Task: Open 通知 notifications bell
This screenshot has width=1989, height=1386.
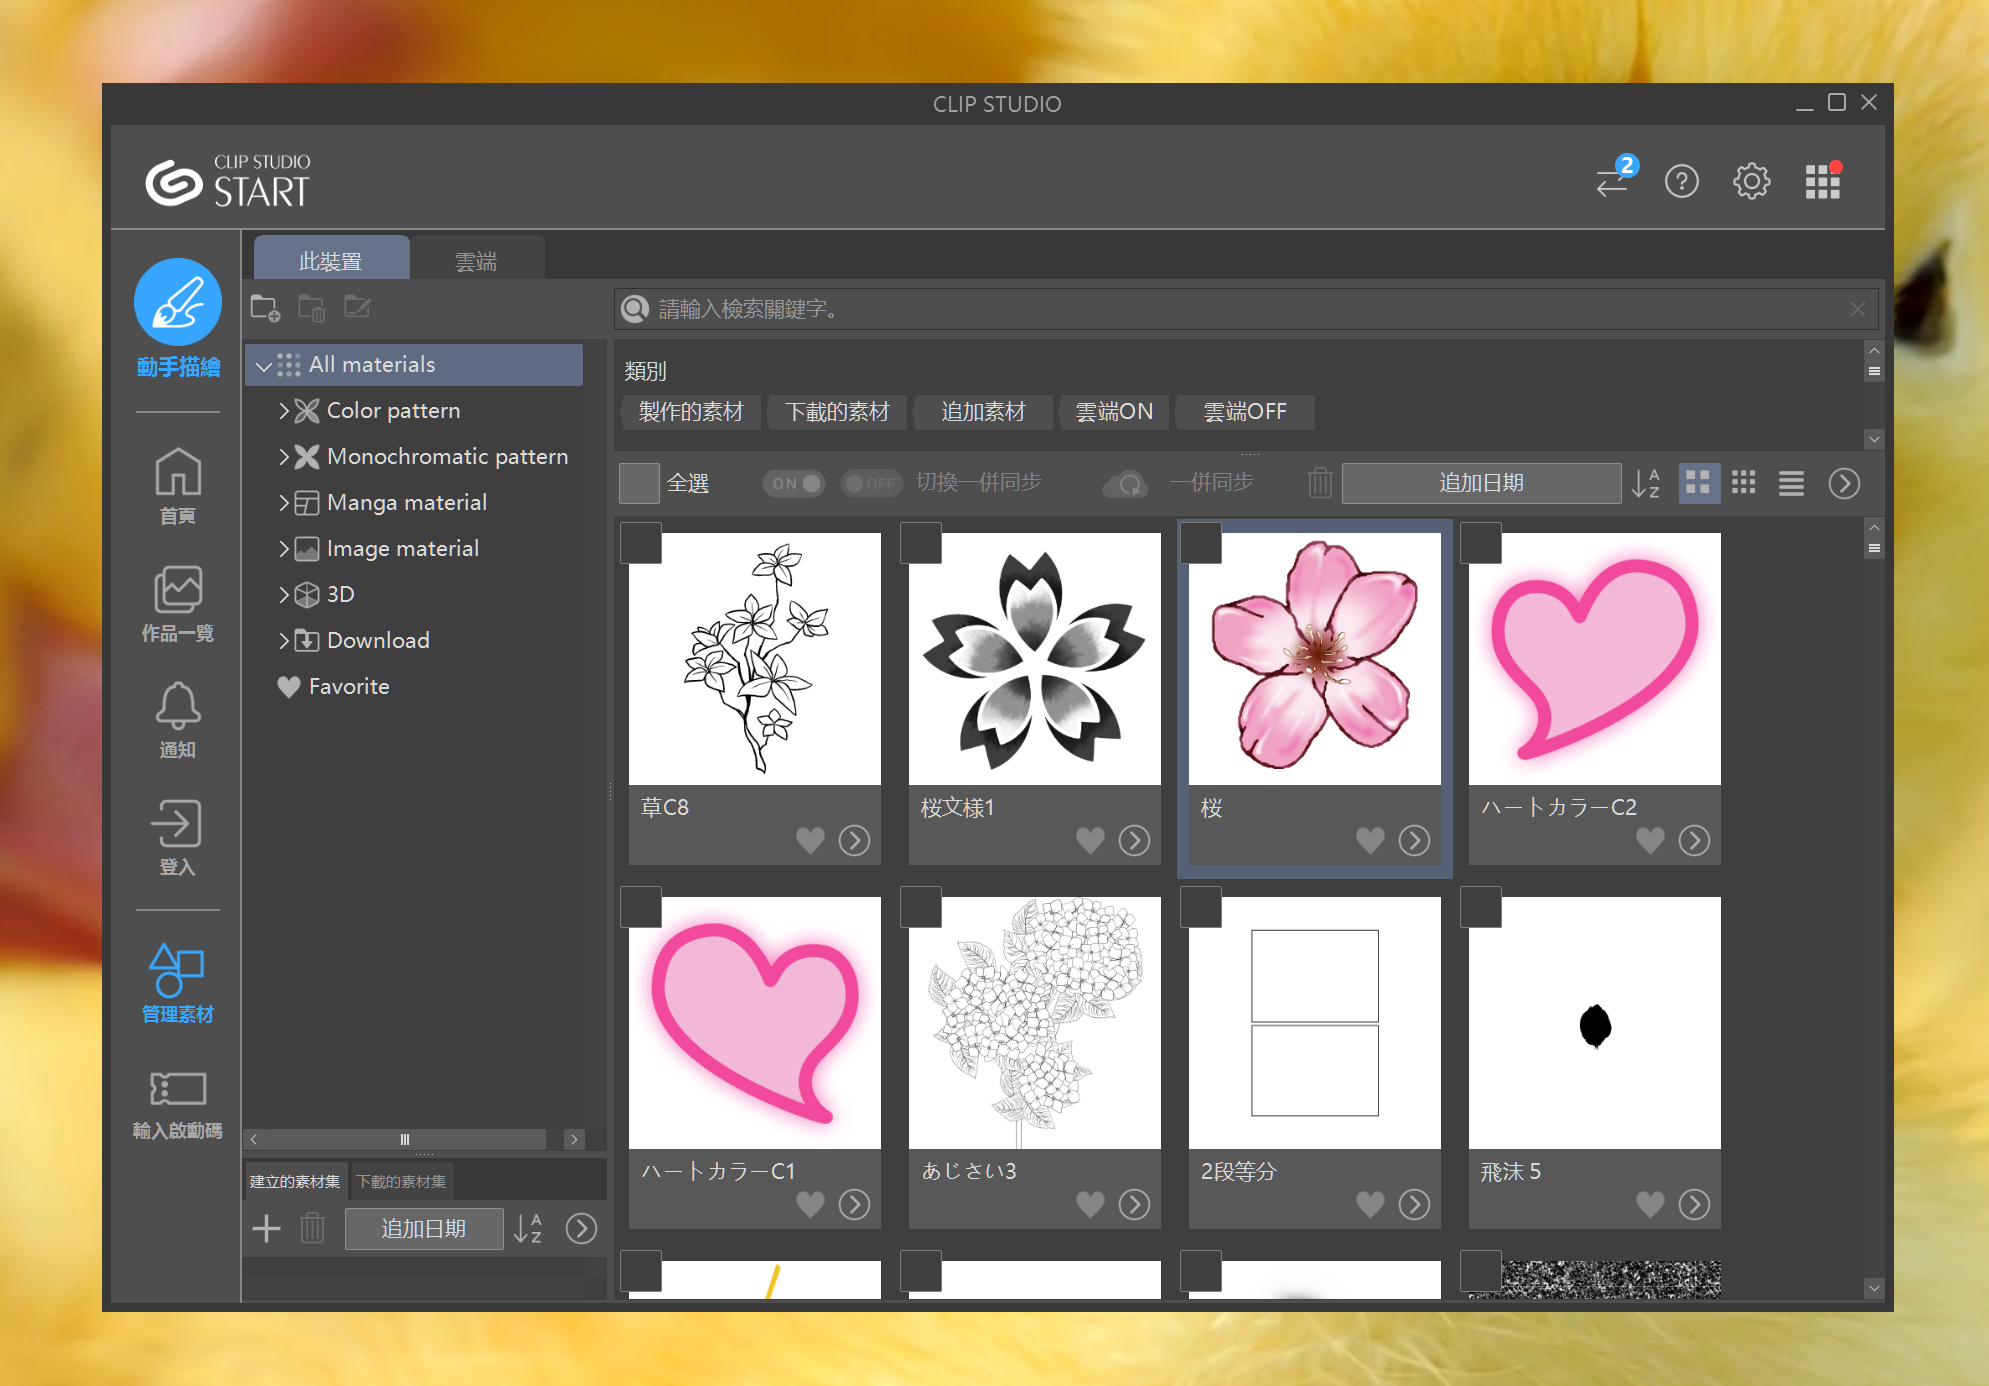Action: (178, 719)
